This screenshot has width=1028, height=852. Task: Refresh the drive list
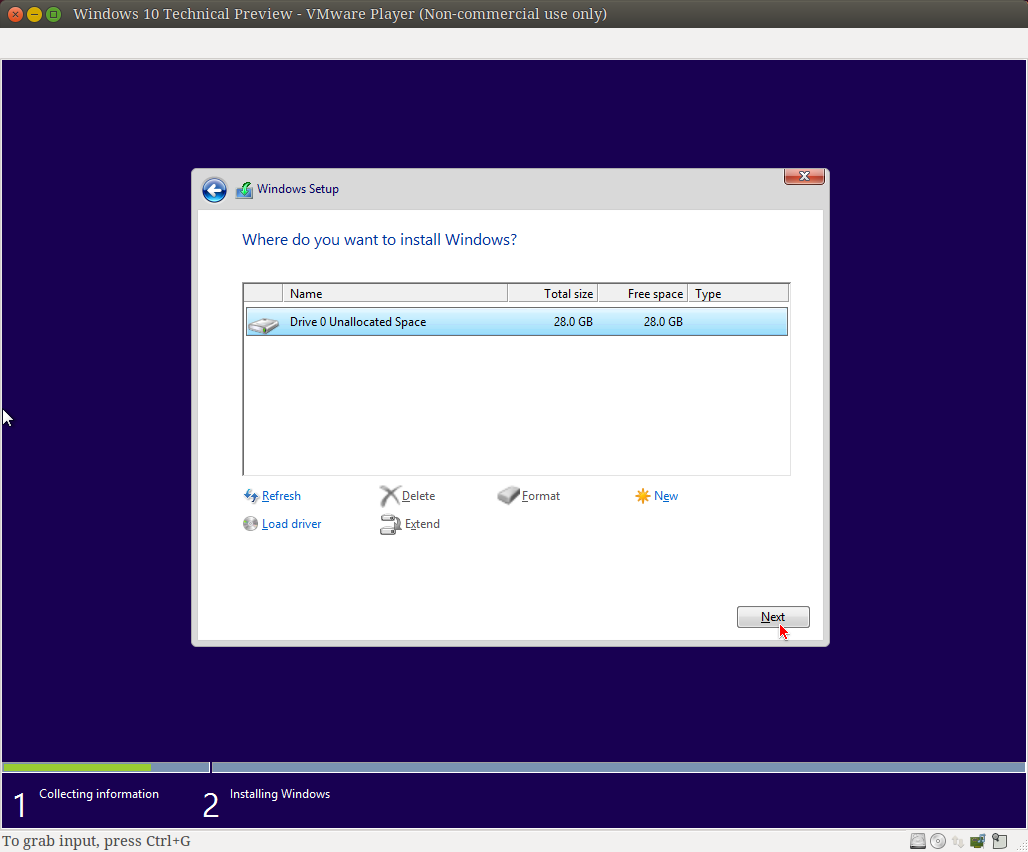tap(272, 496)
